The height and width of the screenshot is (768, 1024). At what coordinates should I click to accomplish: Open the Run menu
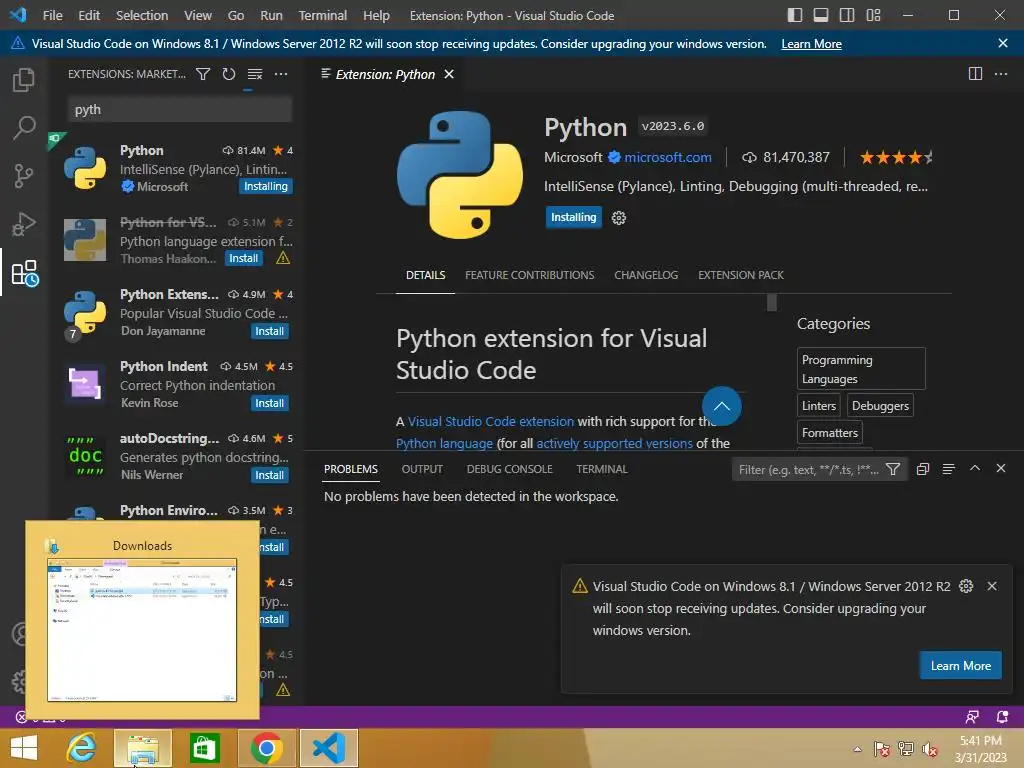coord(271,15)
